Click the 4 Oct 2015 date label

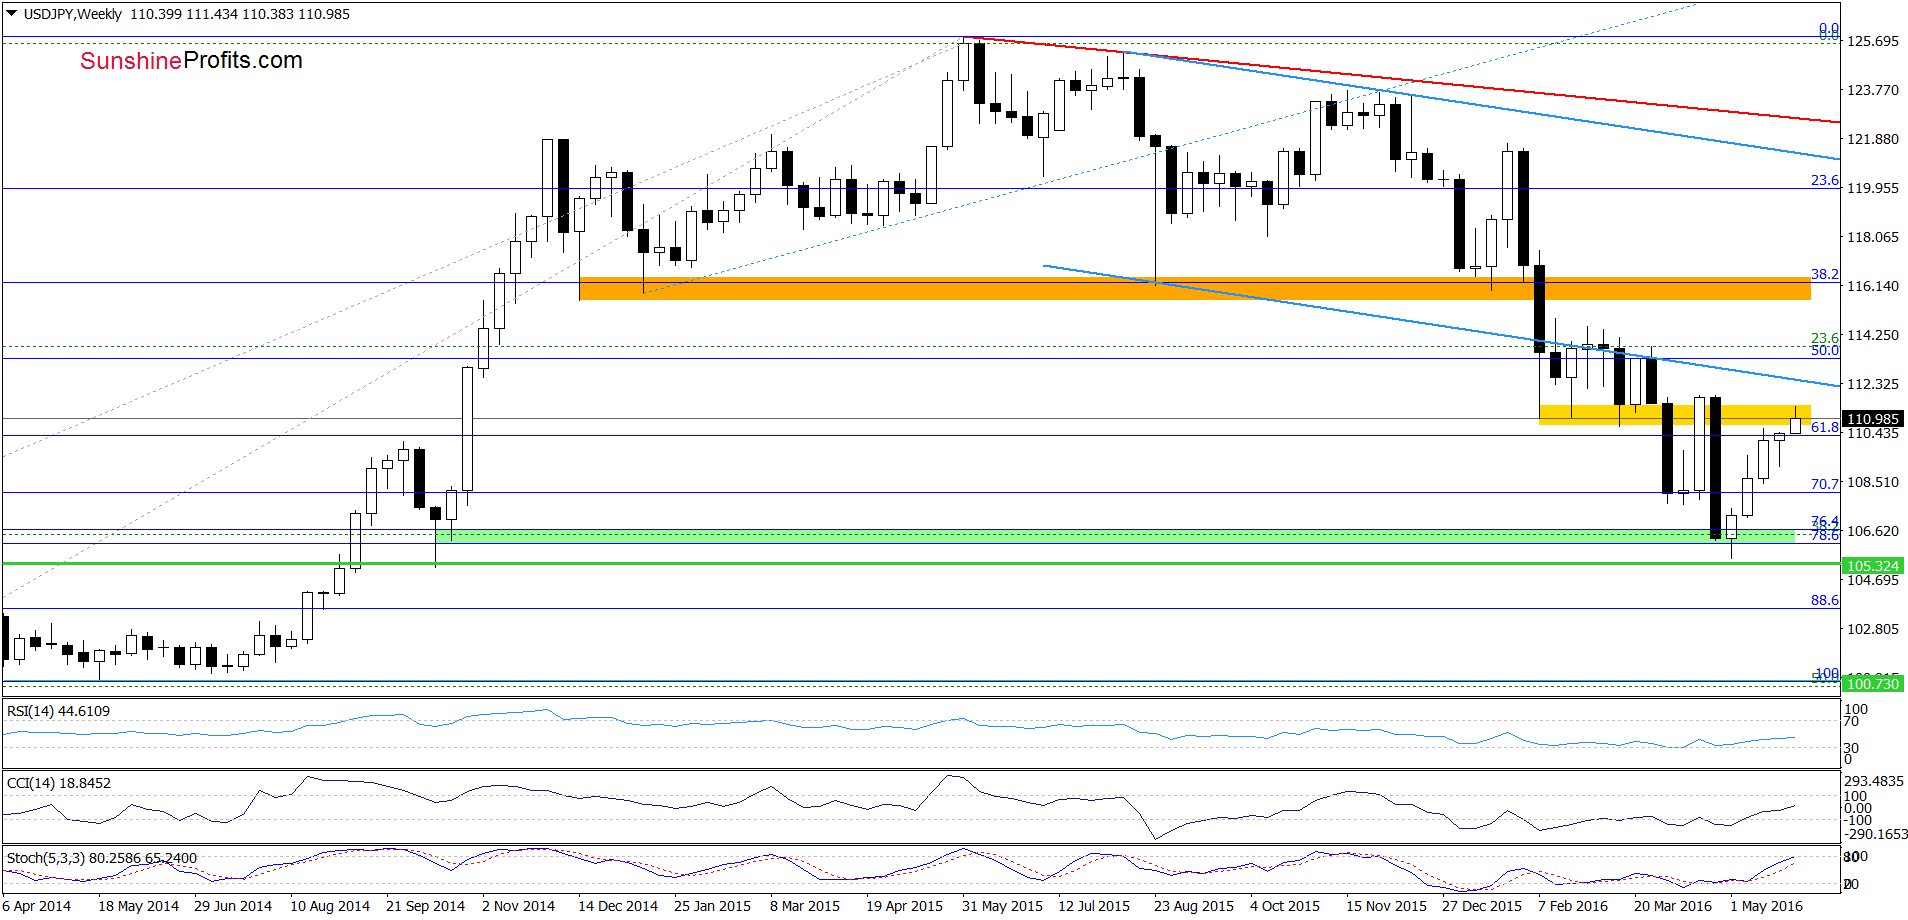pos(1285,906)
